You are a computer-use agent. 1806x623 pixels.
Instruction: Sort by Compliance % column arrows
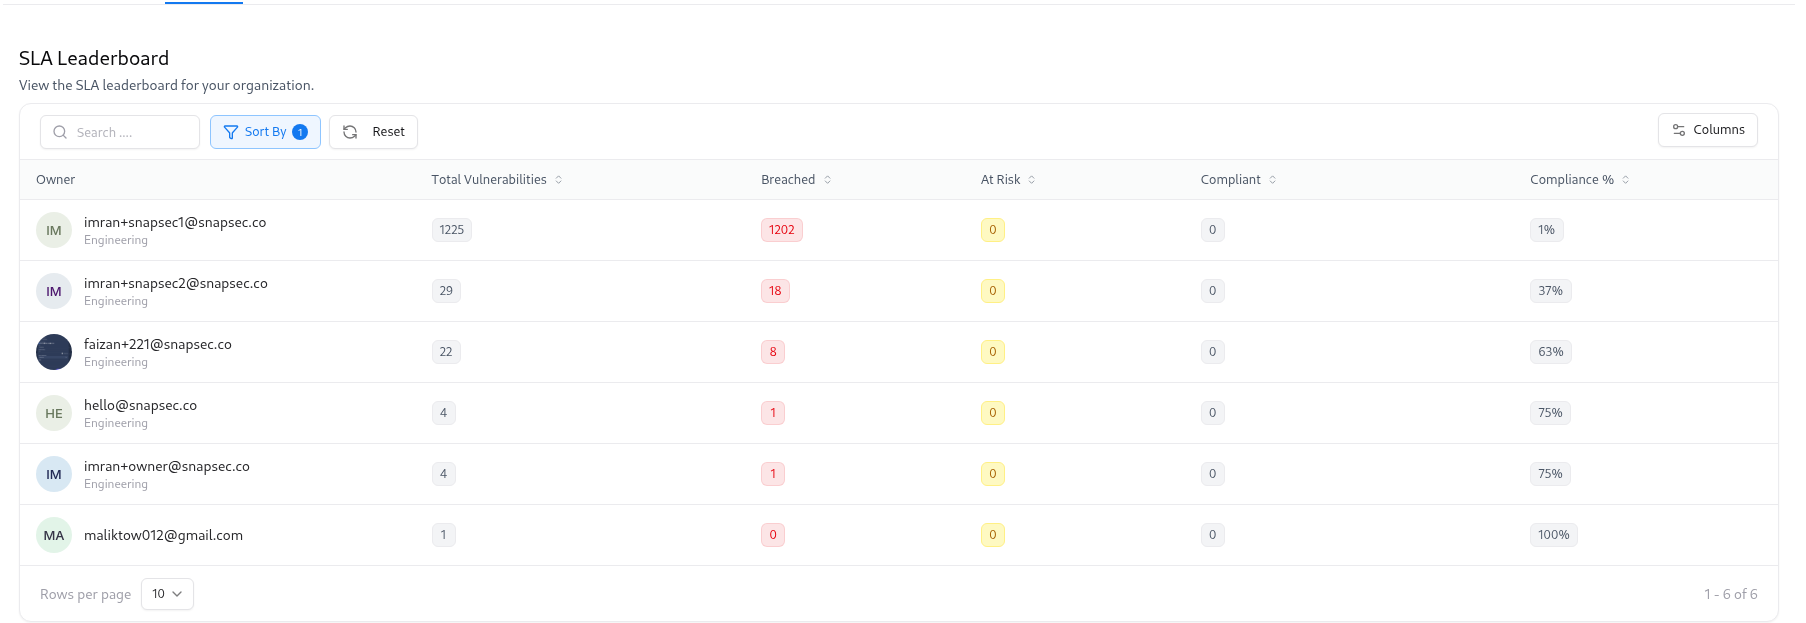click(1626, 180)
